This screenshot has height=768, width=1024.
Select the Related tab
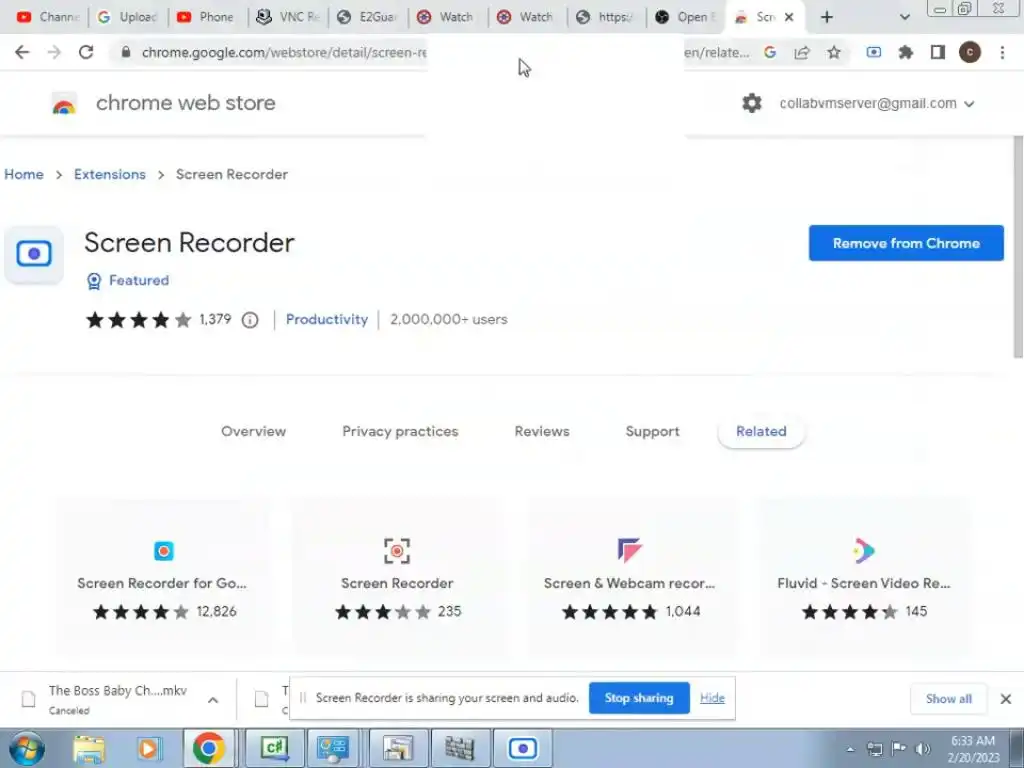761,431
